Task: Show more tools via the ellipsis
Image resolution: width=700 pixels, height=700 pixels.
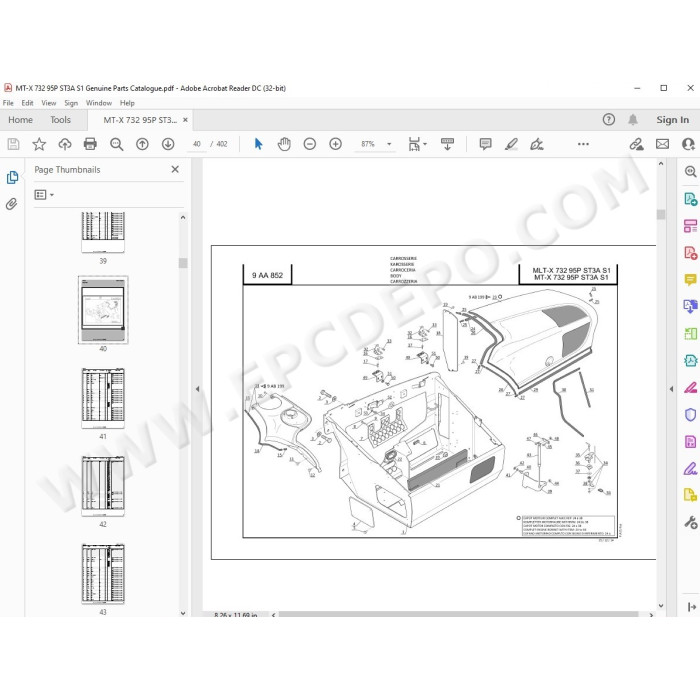Action: click(583, 144)
